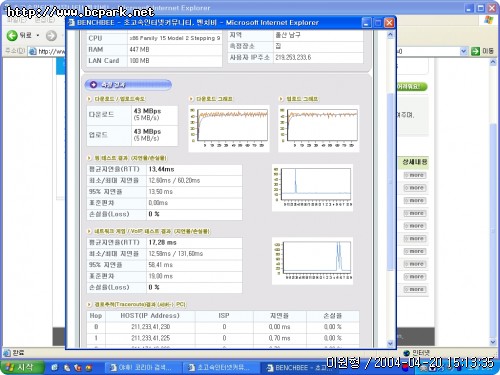Click the user IP address 219.253.233.6
Image resolution: width=500 pixels, height=375 pixels.
click(293, 57)
